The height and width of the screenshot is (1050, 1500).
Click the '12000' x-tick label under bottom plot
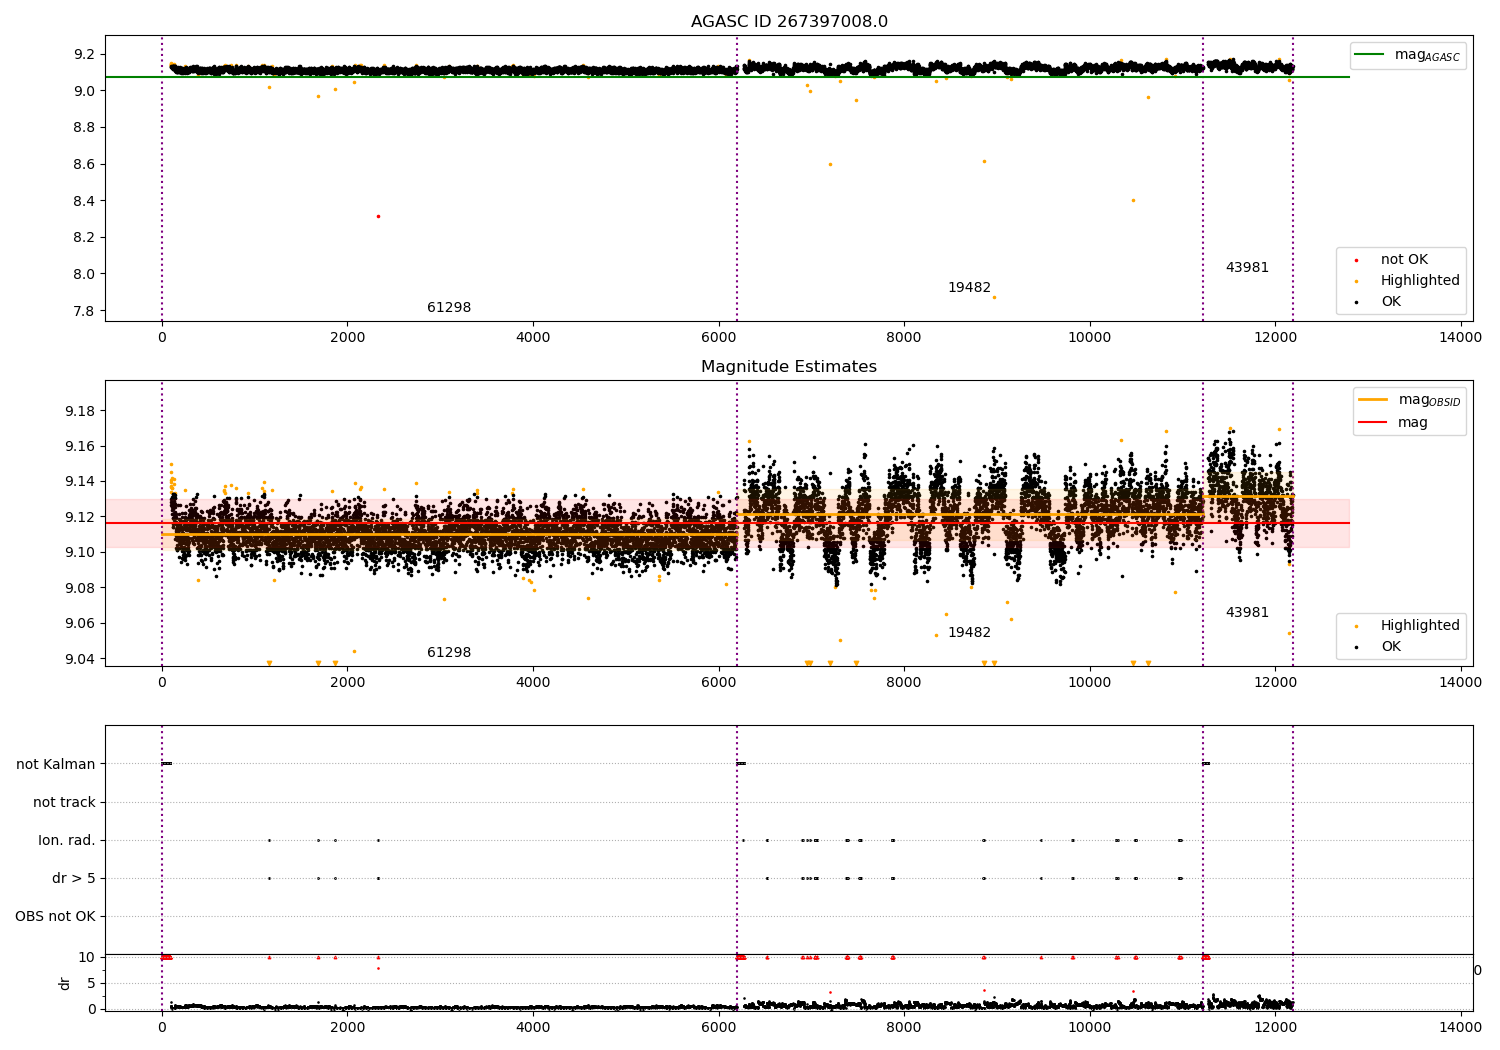[1275, 1028]
